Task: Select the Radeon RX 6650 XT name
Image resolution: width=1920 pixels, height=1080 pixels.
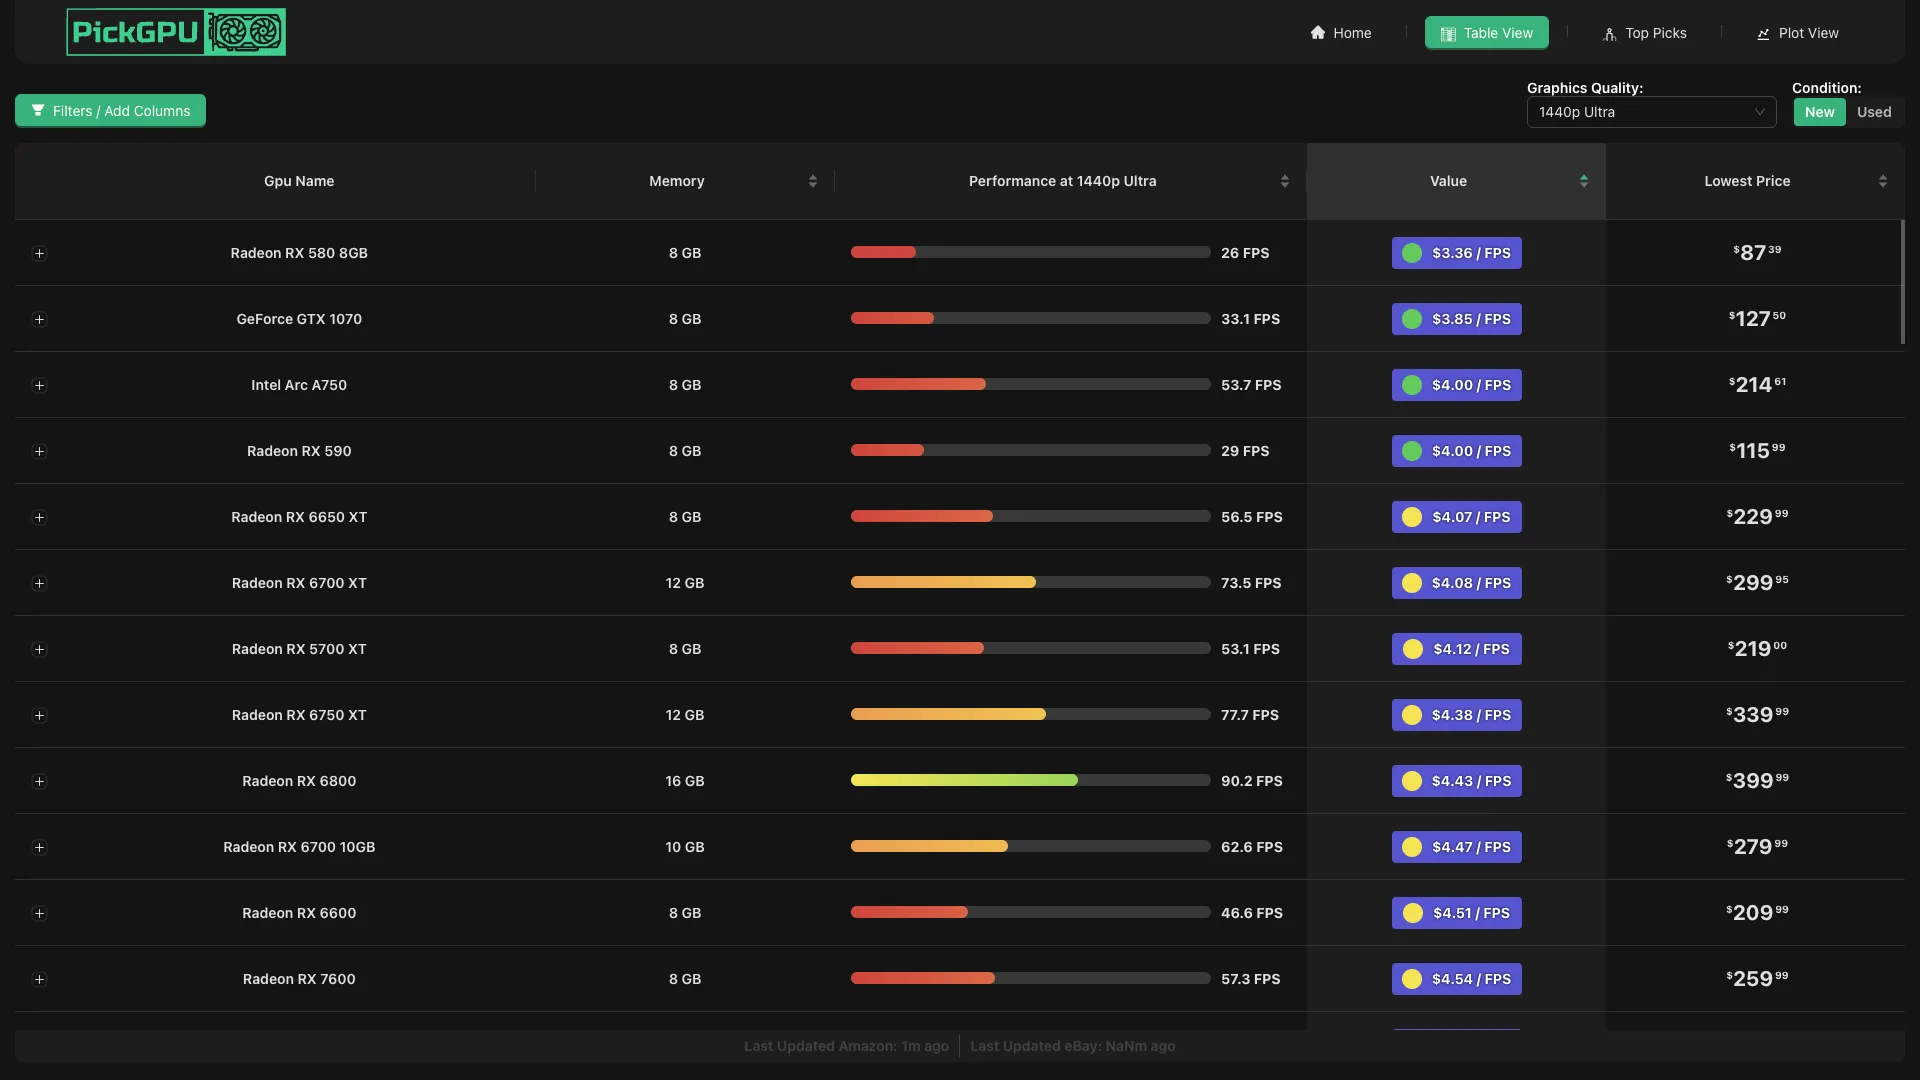Action: coord(299,517)
